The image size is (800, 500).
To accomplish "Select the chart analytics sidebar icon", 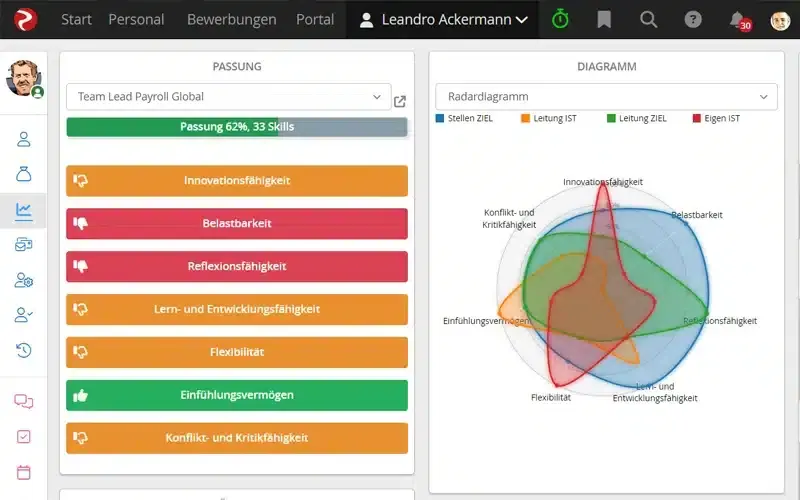I will (24, 210).
